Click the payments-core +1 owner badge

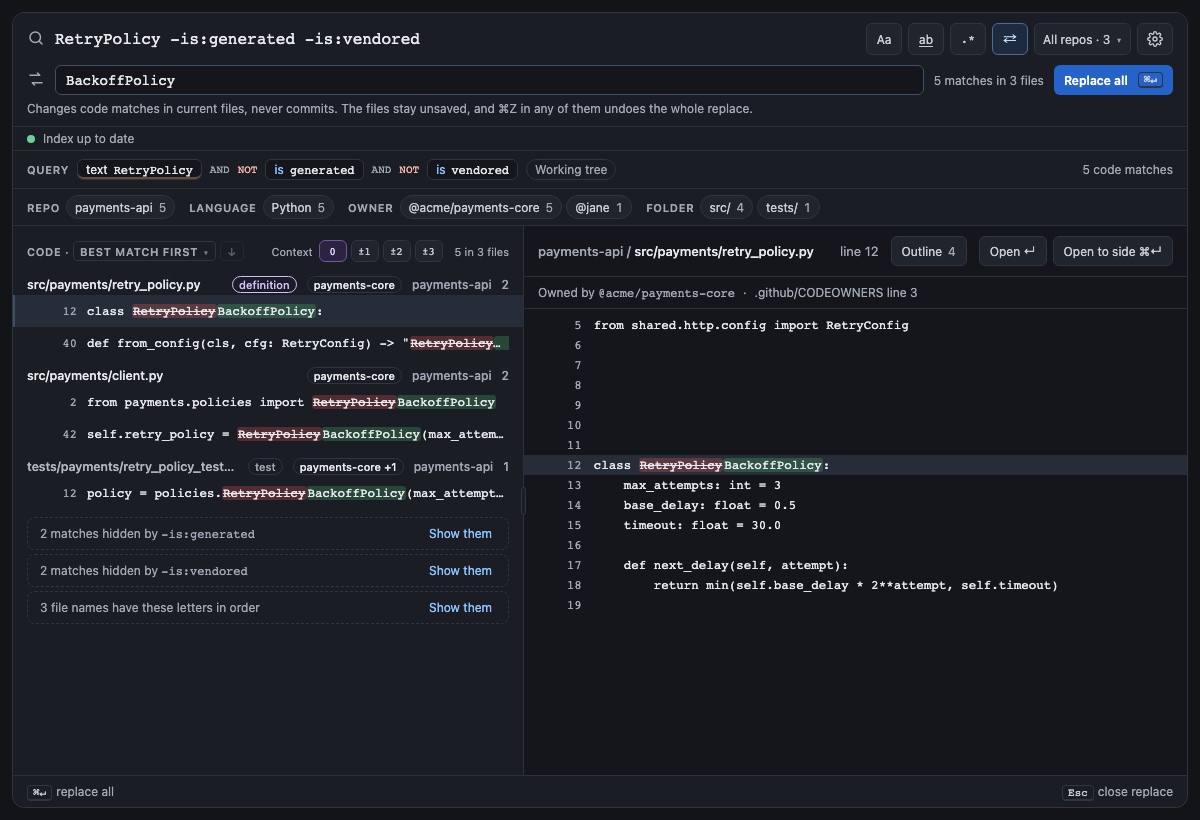(x=348, y=467)
